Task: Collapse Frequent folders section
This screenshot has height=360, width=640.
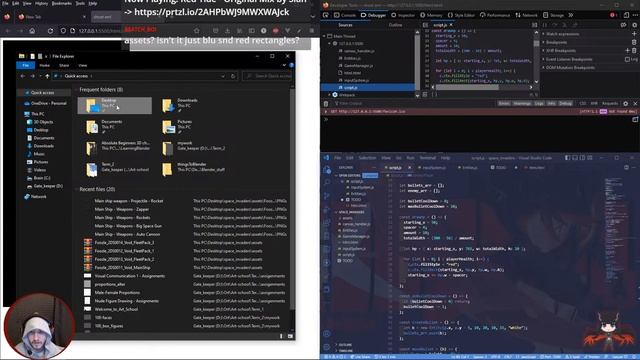Action: 76,89
